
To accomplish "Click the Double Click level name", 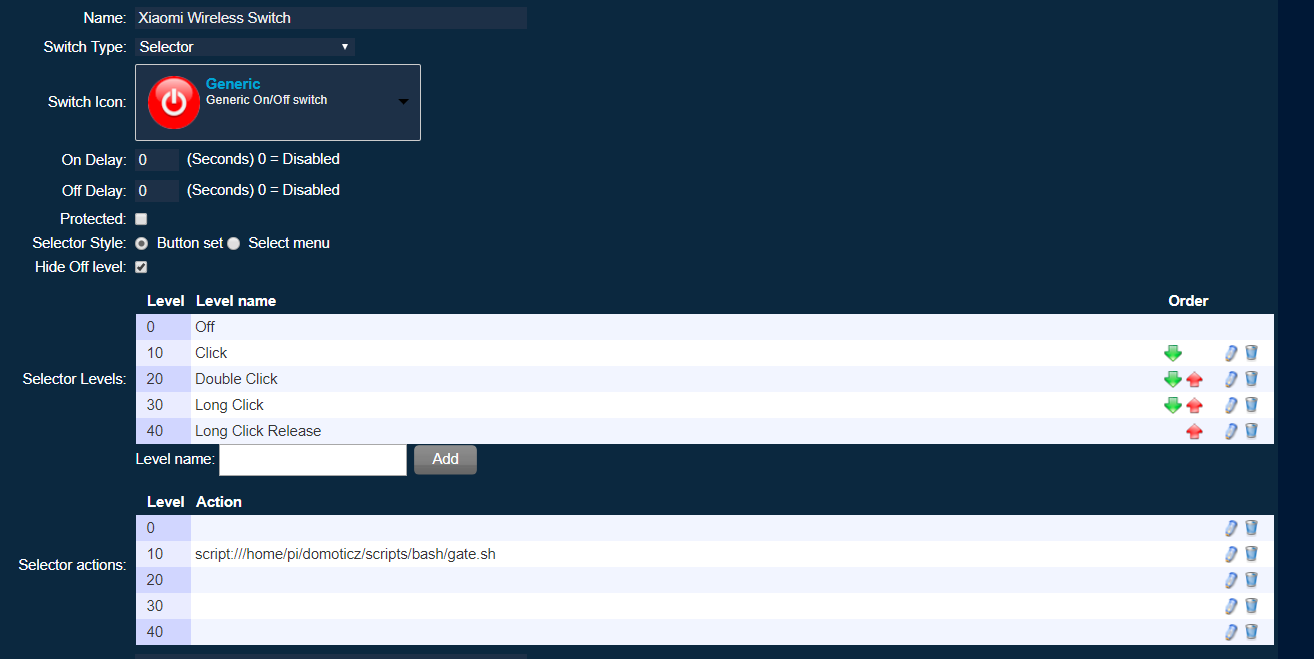I will [236, 379].
